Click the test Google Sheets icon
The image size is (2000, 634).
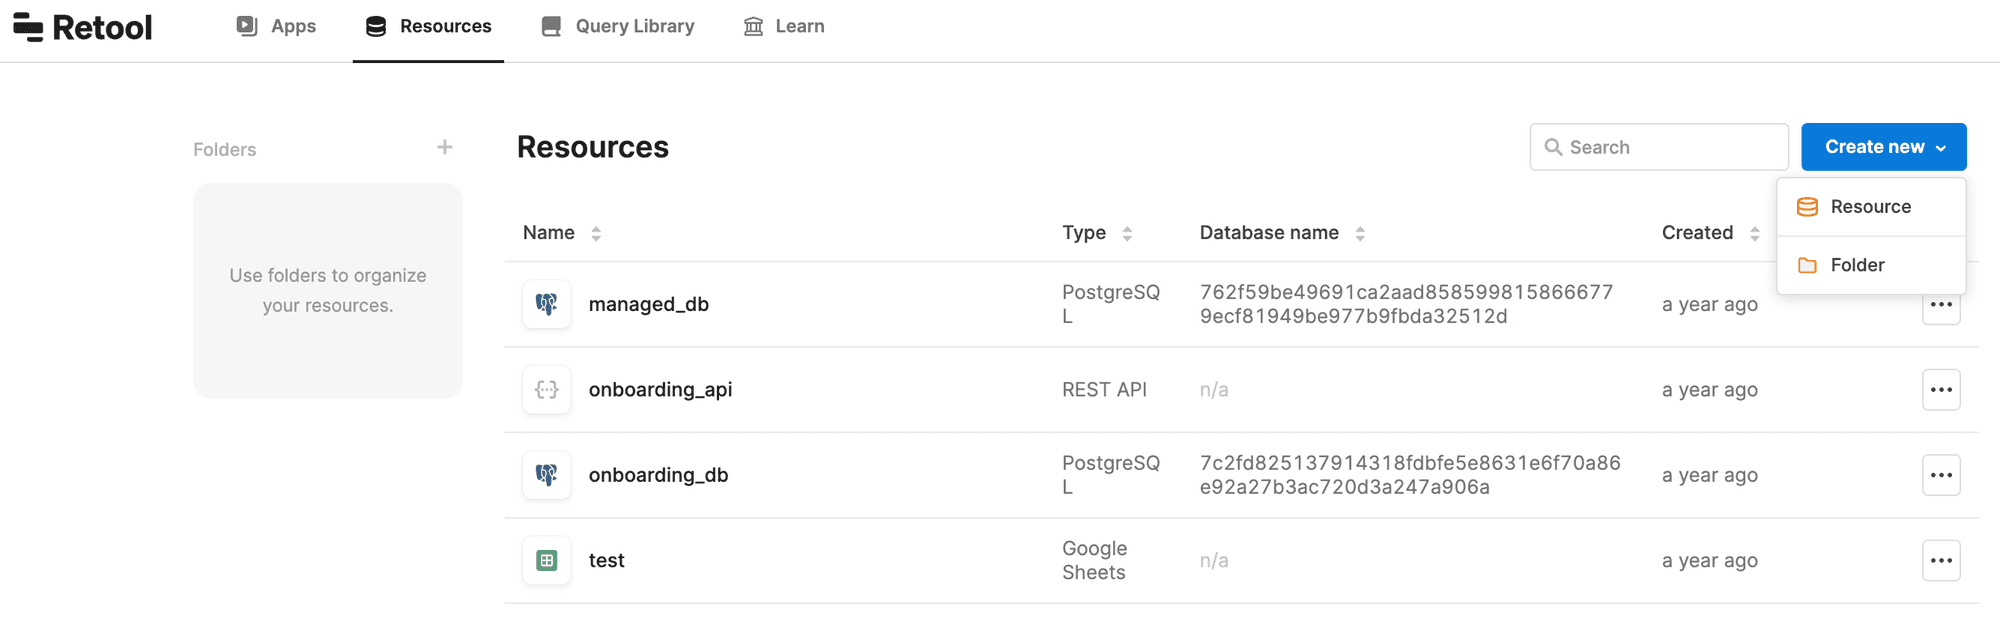click(547, 561)
